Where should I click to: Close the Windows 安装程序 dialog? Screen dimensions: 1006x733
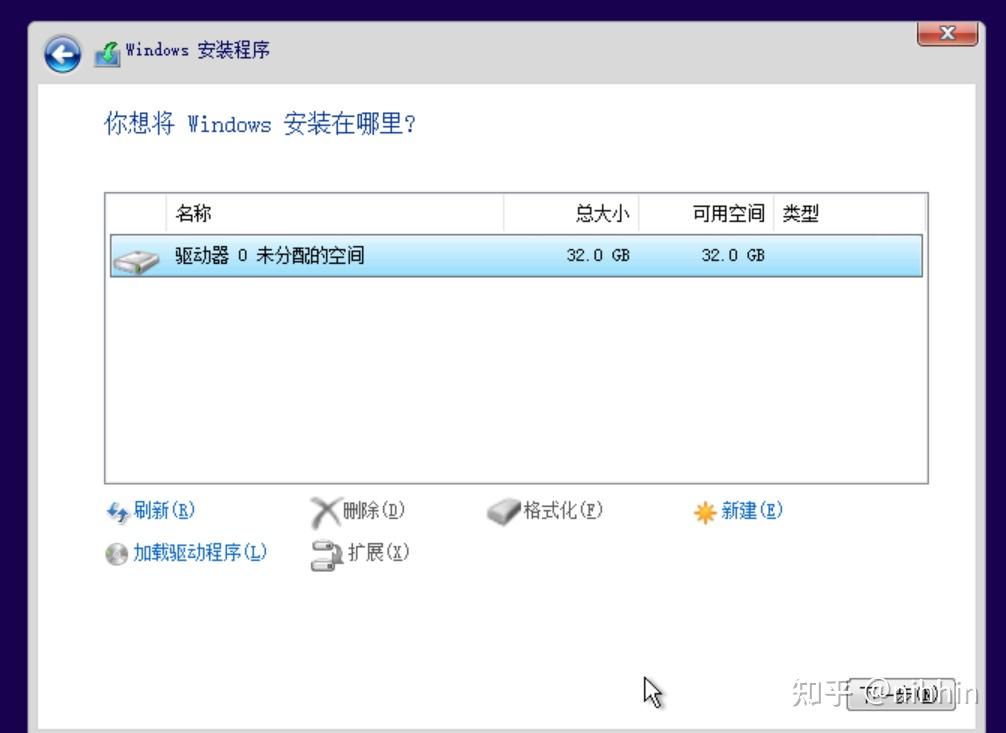(x=948, y=33)
